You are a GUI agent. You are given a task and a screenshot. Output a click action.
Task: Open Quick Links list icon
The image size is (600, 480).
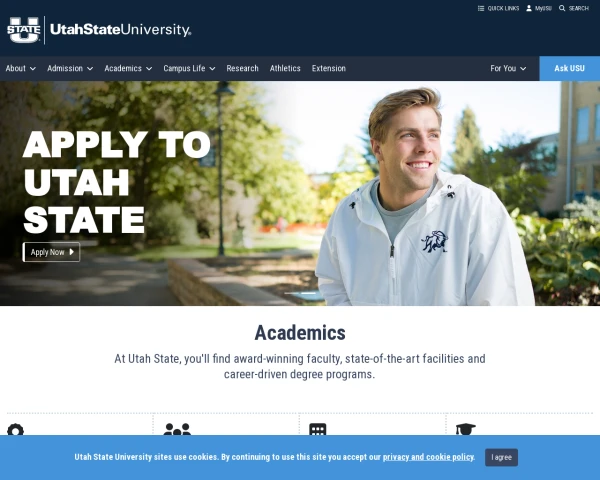click(481, 8)
